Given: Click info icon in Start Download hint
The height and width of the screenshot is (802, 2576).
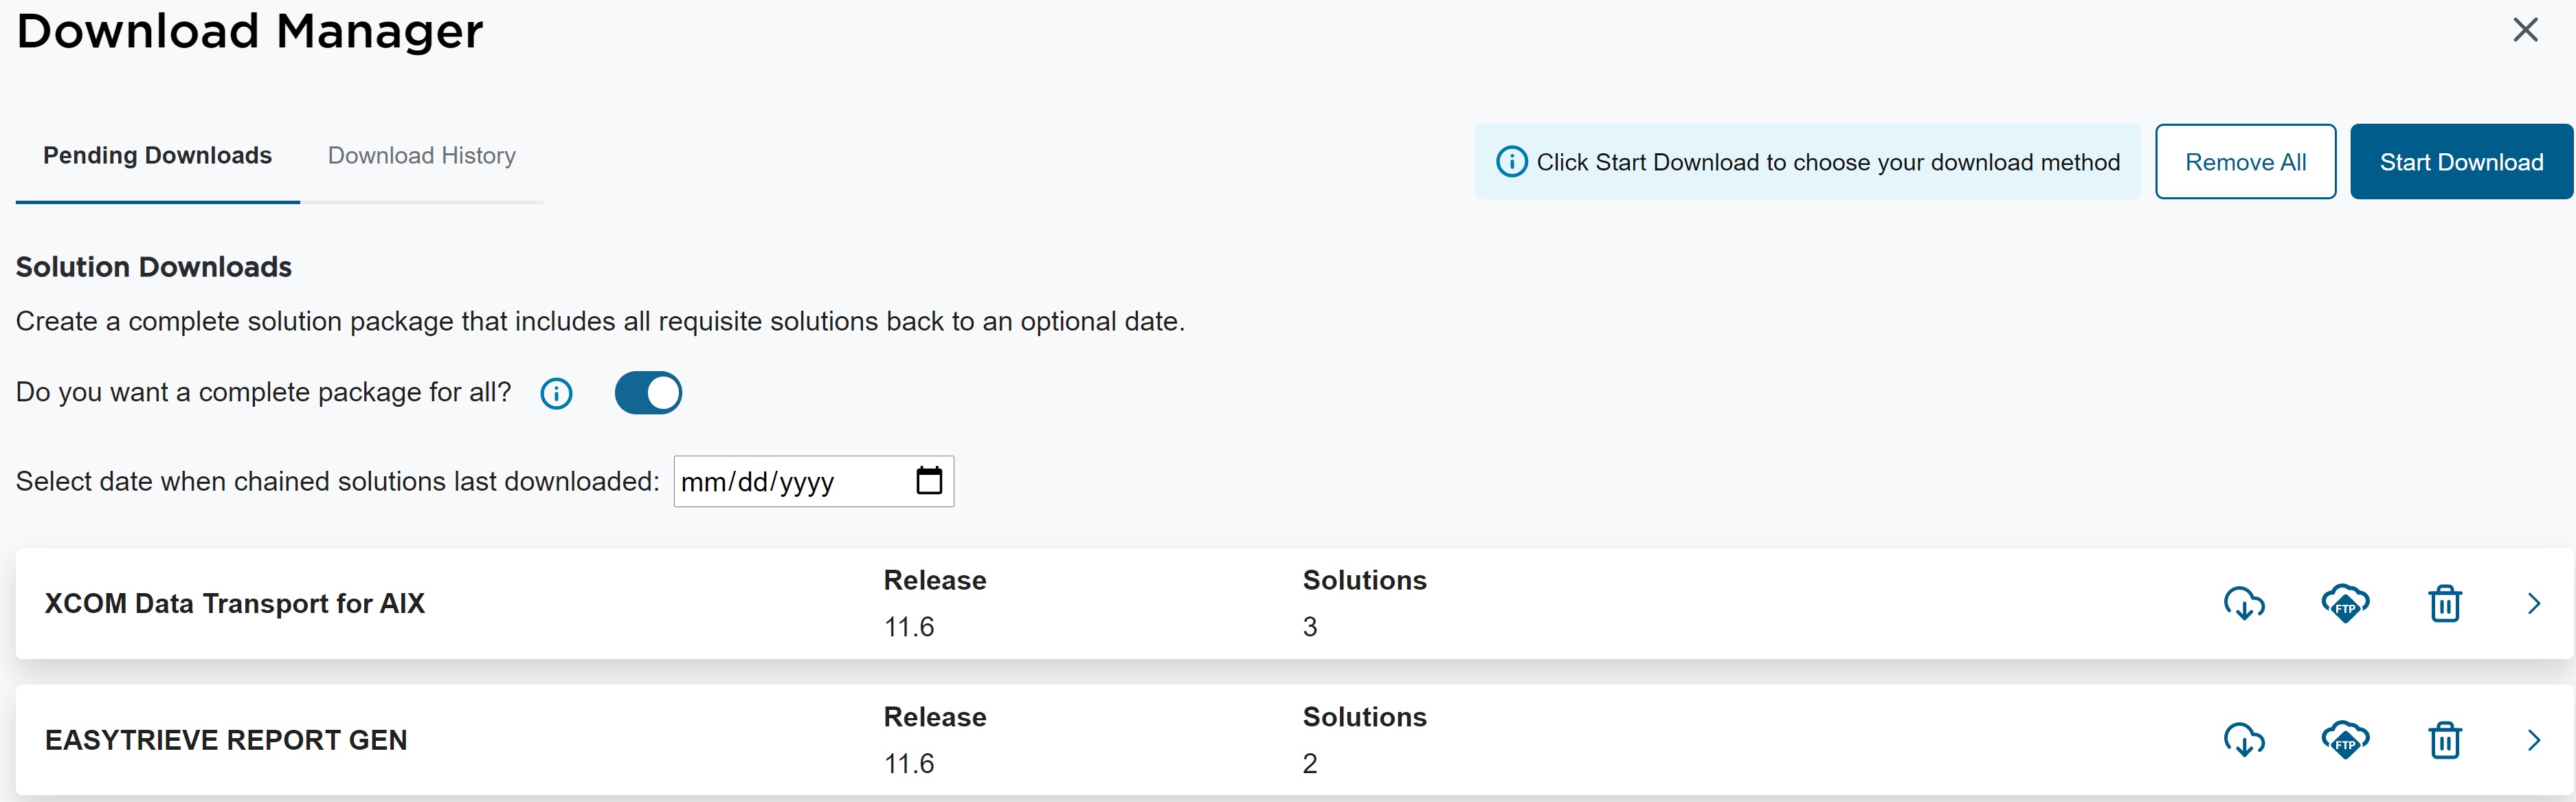Looking at the screenshot, I should (x=1511, y=162).
